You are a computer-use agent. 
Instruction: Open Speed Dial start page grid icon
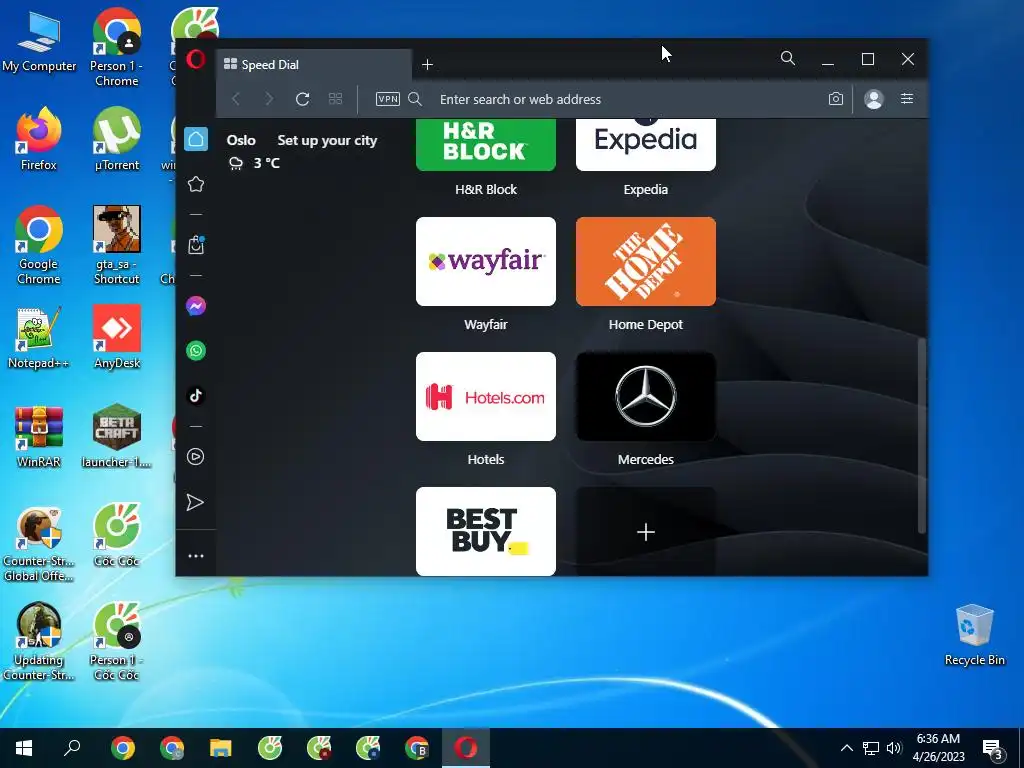[x=335, y=99]
